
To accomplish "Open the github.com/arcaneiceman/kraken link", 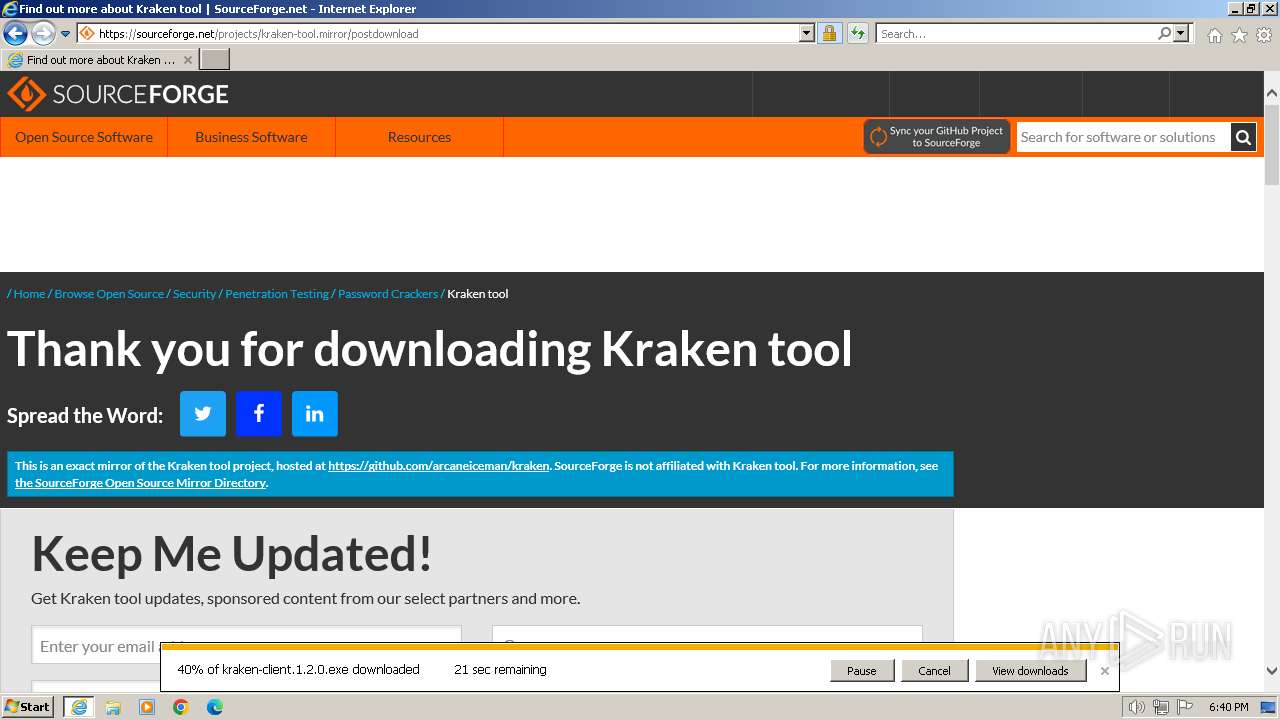I will [439, 466].
